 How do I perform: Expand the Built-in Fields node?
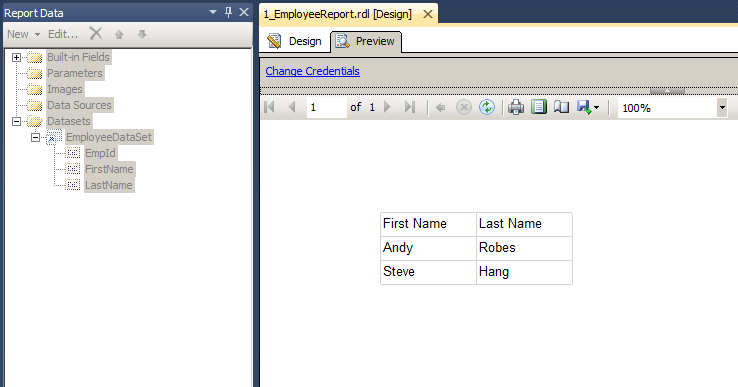tap(16, 57)
